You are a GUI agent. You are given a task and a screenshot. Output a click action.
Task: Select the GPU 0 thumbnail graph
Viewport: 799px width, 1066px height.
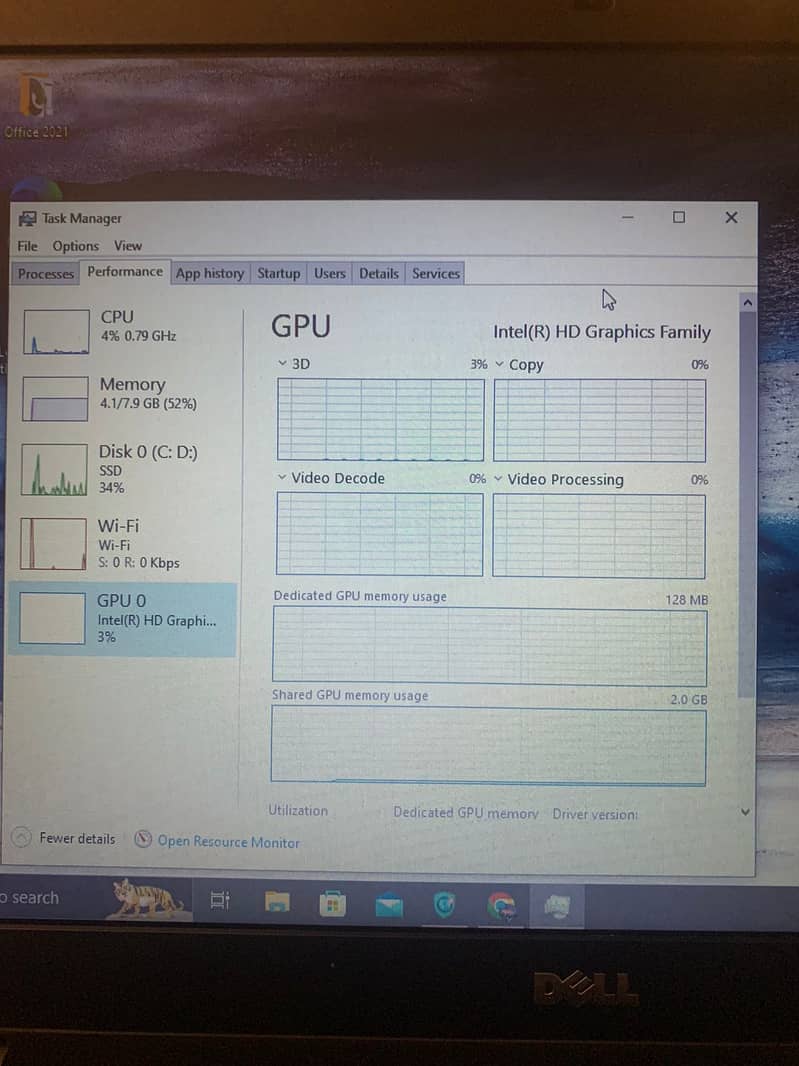click(x=52, y=618)
